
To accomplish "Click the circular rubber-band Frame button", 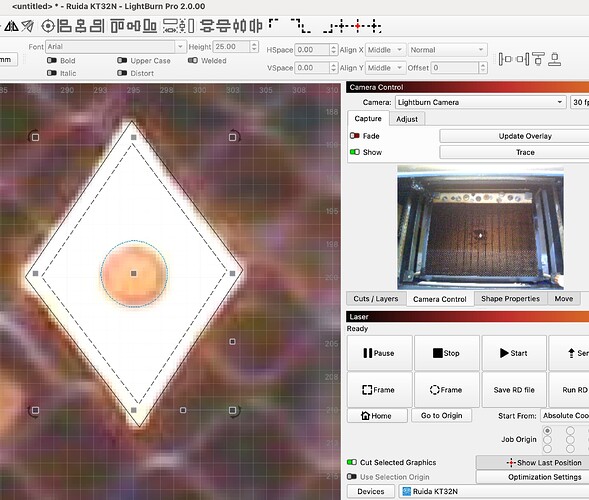I will point(446,390).
